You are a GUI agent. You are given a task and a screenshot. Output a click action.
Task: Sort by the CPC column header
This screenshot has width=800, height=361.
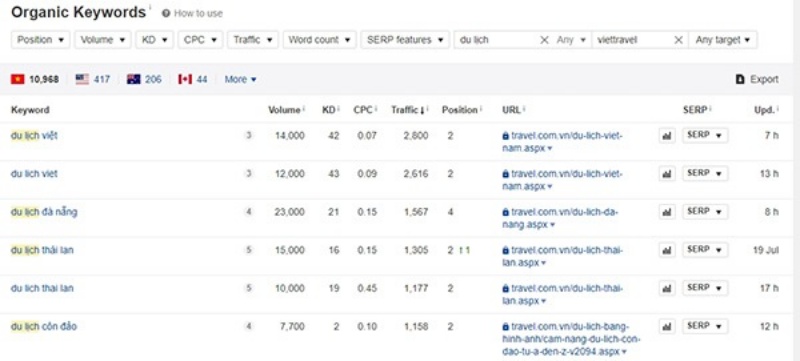tap(363, 110)
